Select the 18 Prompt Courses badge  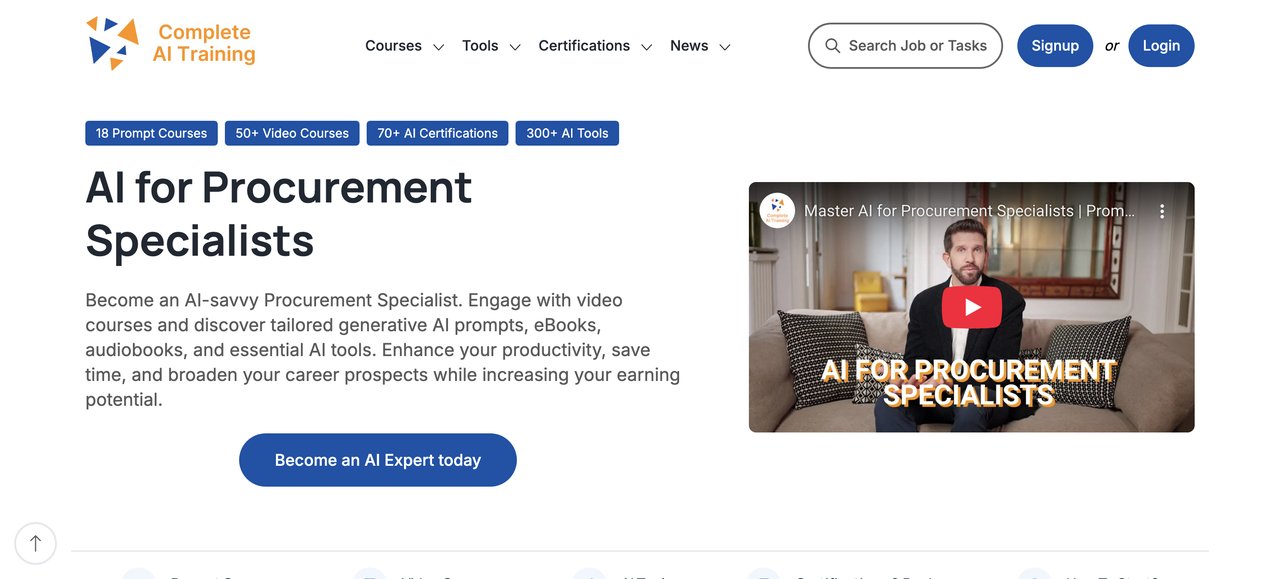(x=151, y=133)
